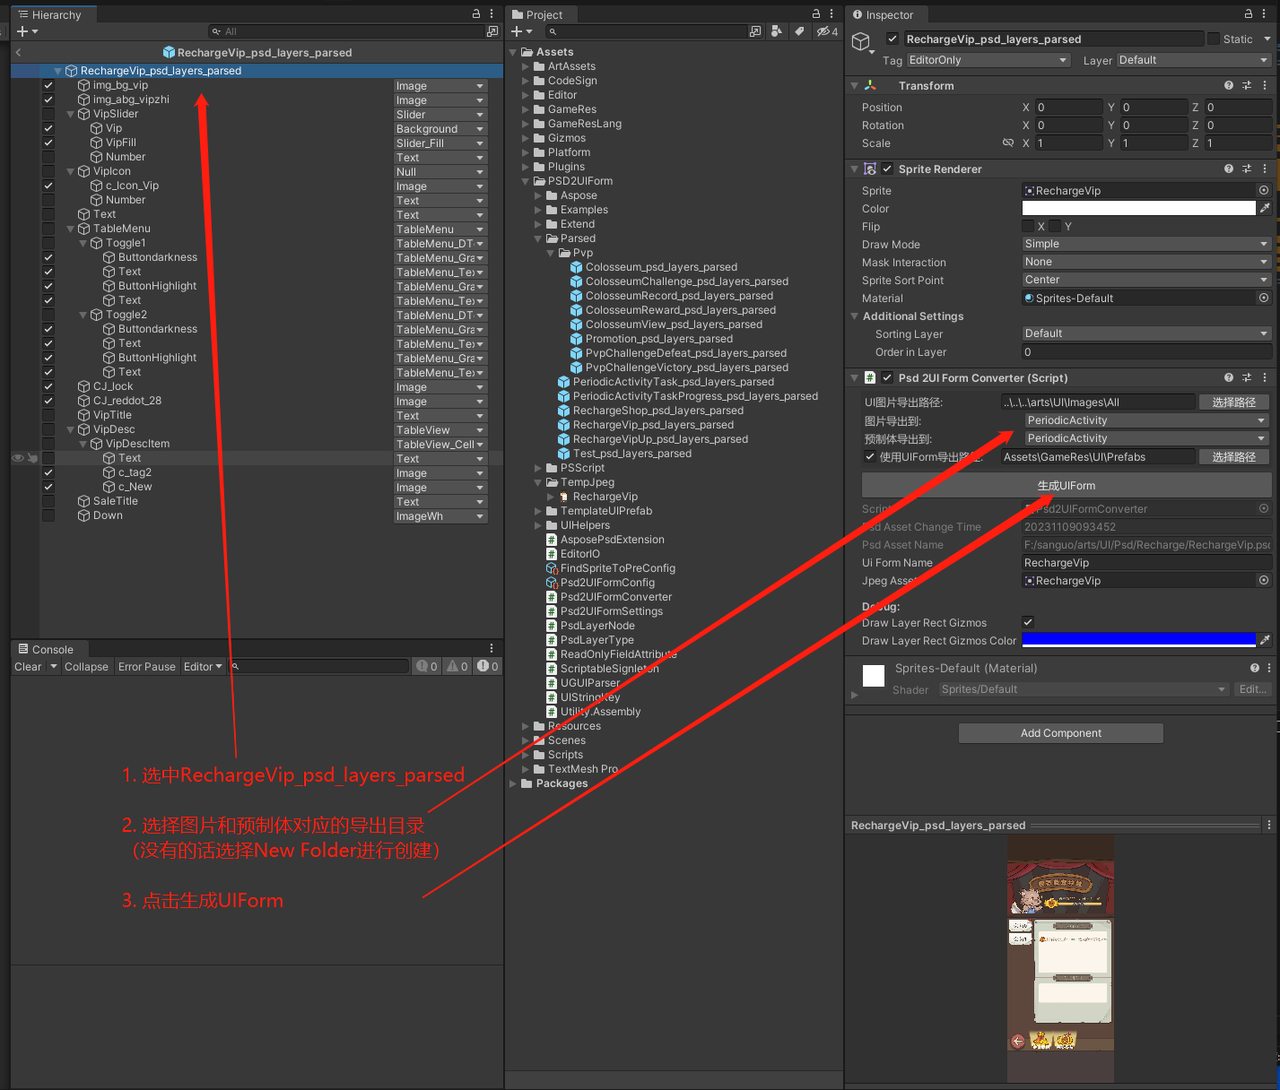
Task: Open Draw Mode Simple dropdown
Action: pos(1147,244)
